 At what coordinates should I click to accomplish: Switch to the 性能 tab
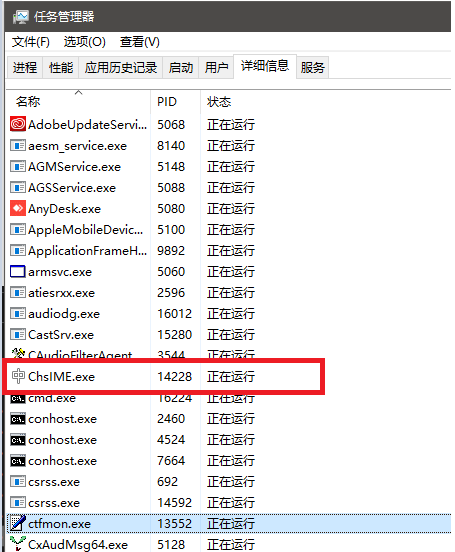point(61,67)
